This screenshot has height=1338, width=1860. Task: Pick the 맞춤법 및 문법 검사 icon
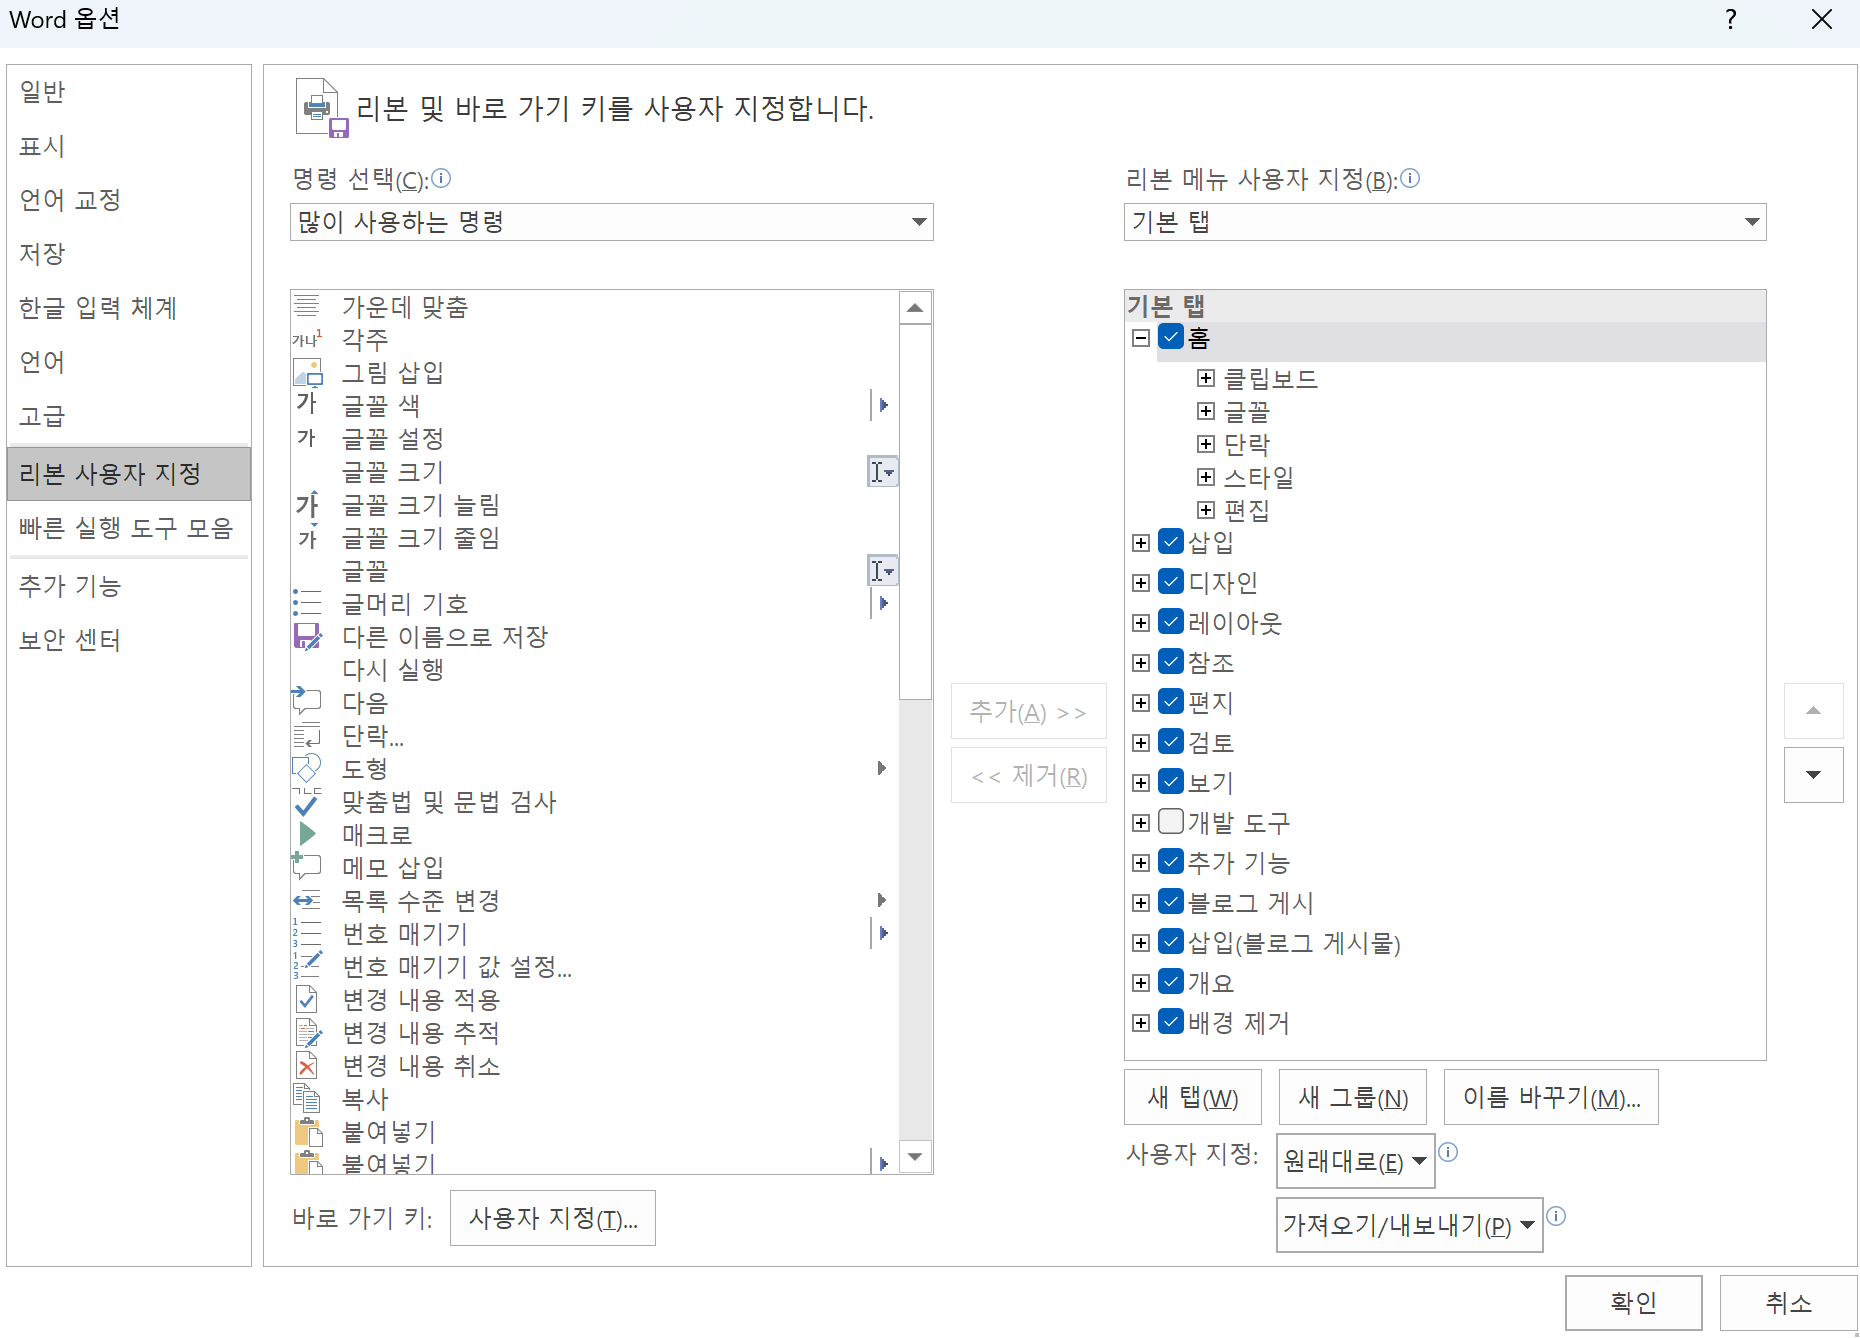tap(307, 801)
